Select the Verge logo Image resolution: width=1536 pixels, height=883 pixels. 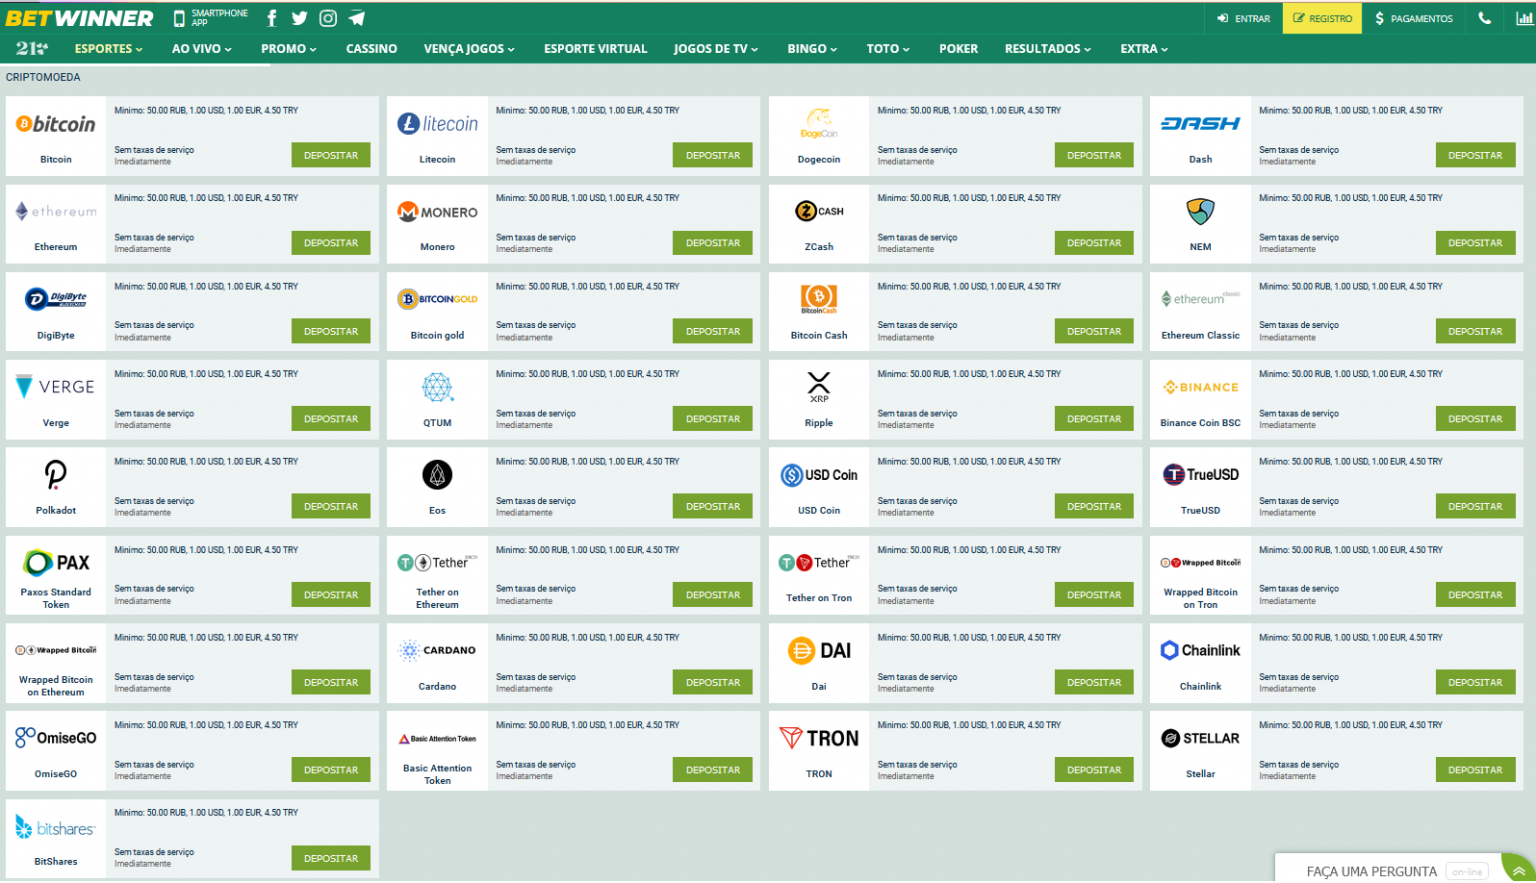[56, 387]
